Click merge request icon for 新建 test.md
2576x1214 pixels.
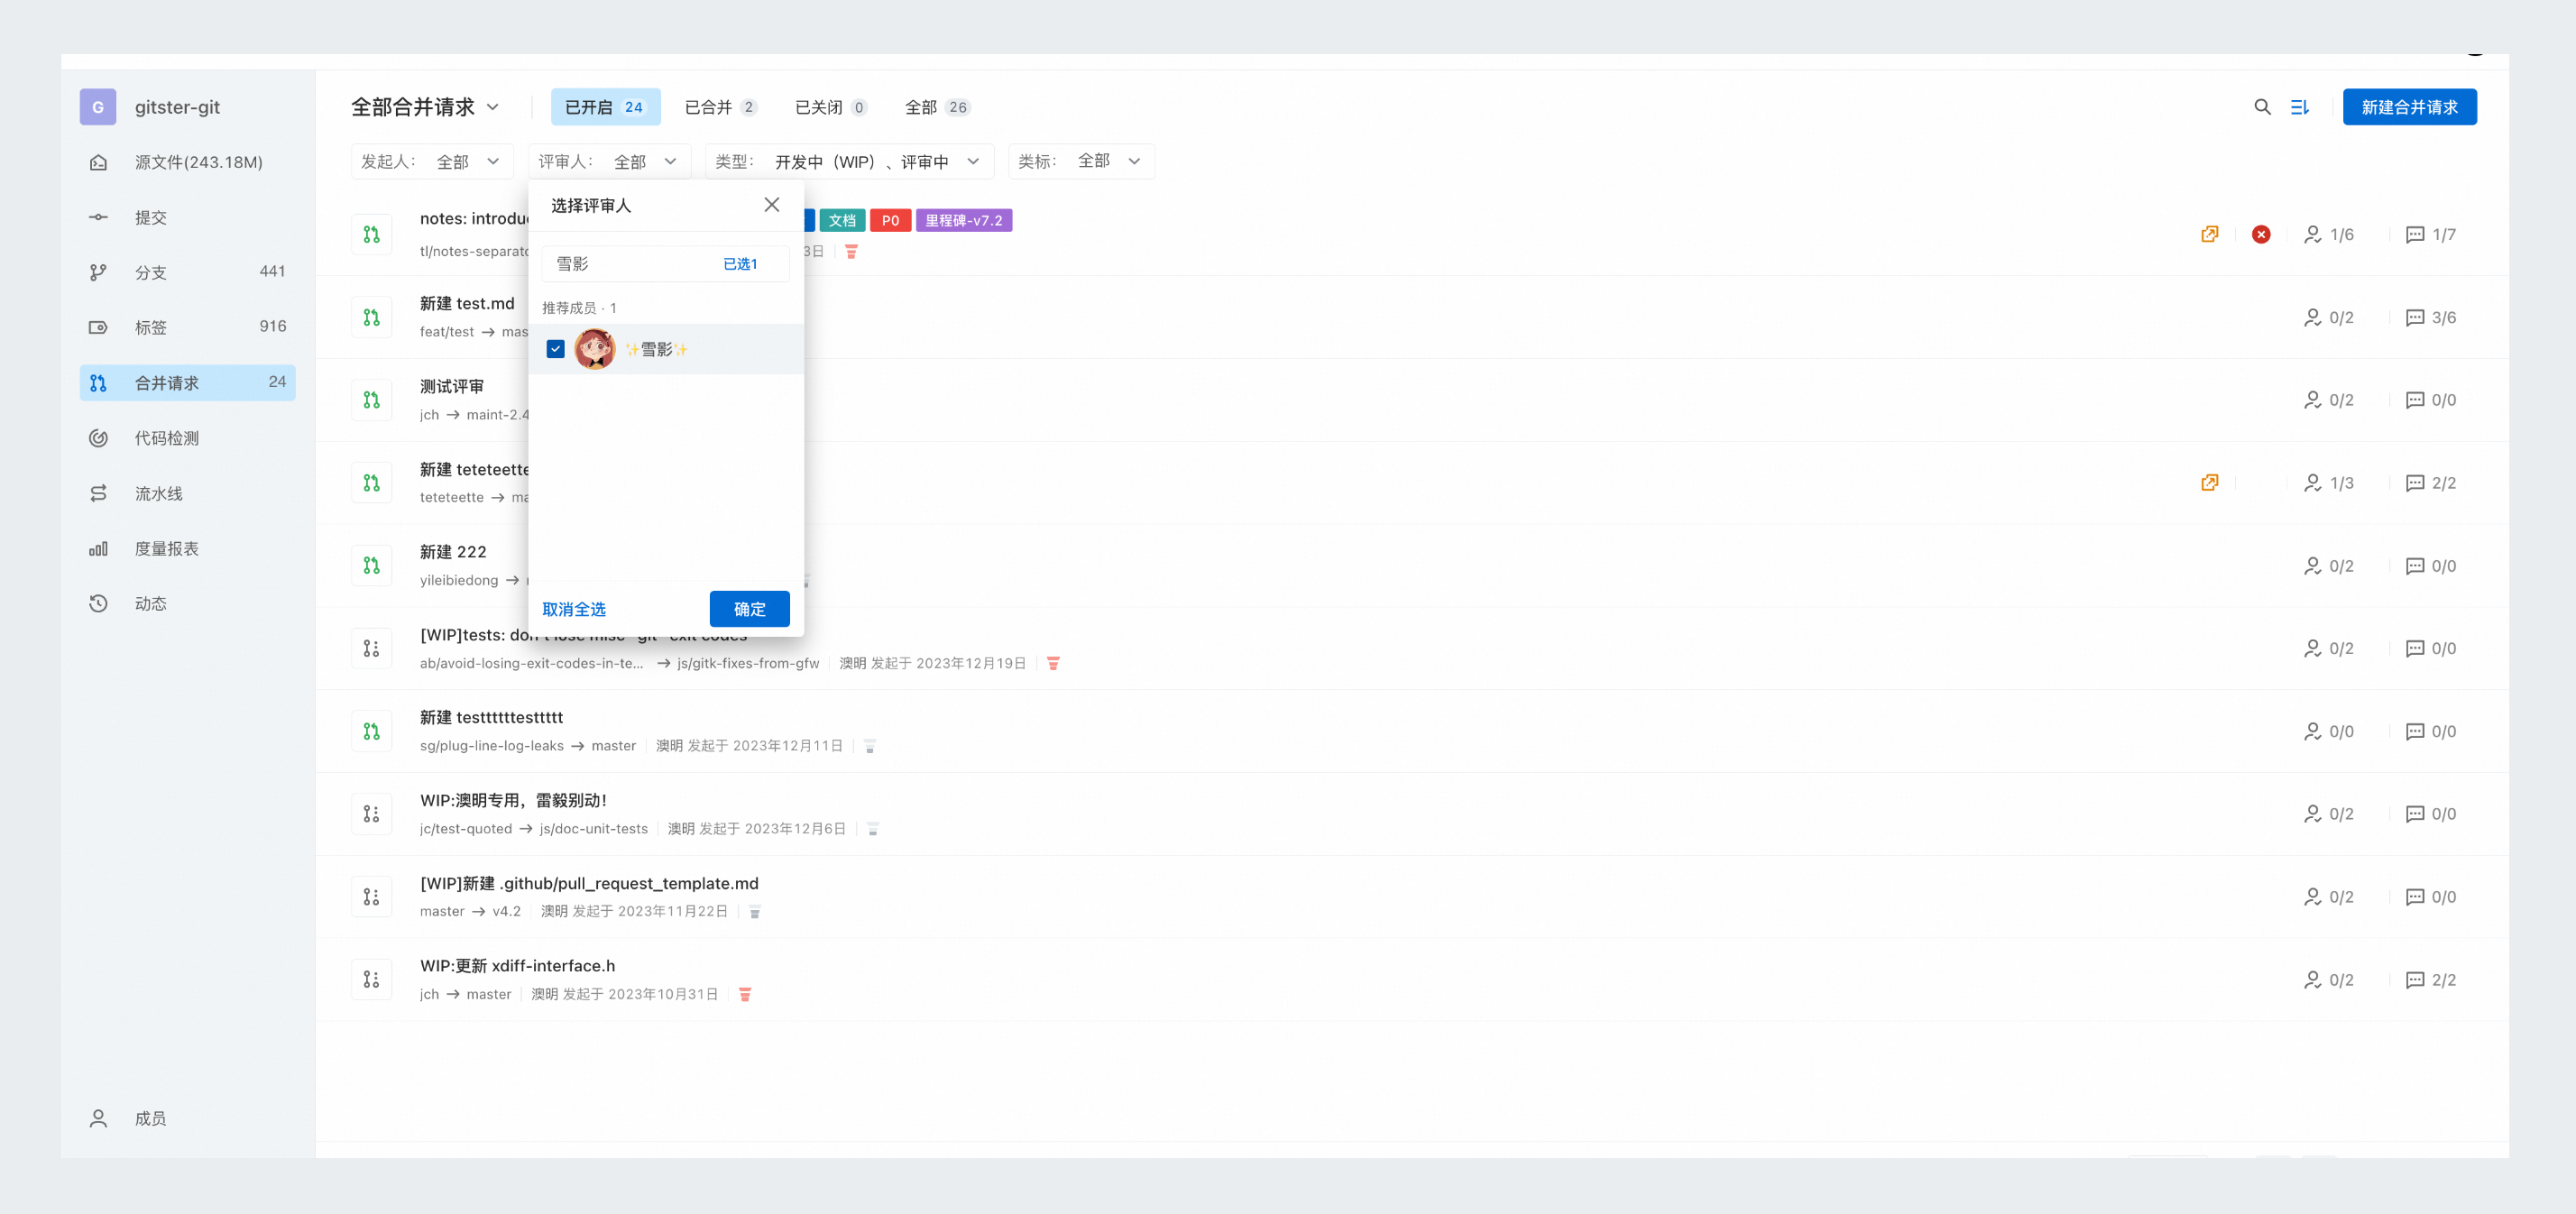tap(371, 317)
